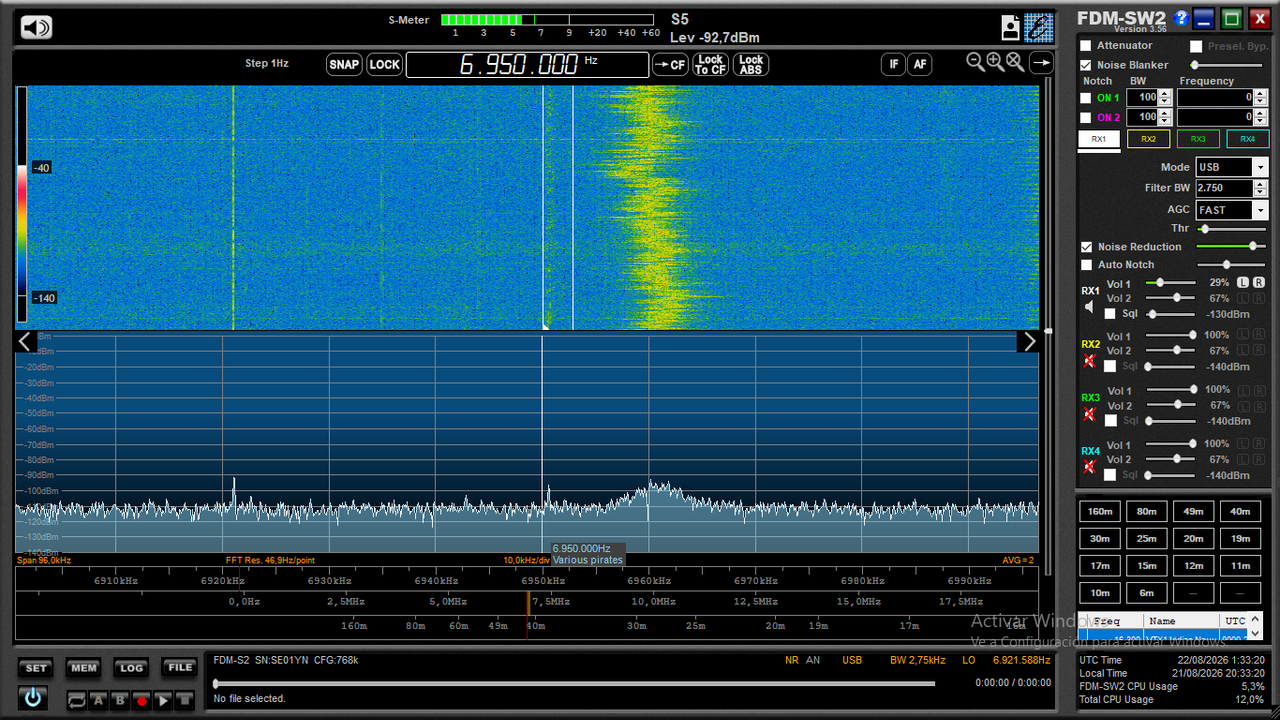
Task: Click the SNAP button
Action: pyautogui.click(x=344, y=65)
